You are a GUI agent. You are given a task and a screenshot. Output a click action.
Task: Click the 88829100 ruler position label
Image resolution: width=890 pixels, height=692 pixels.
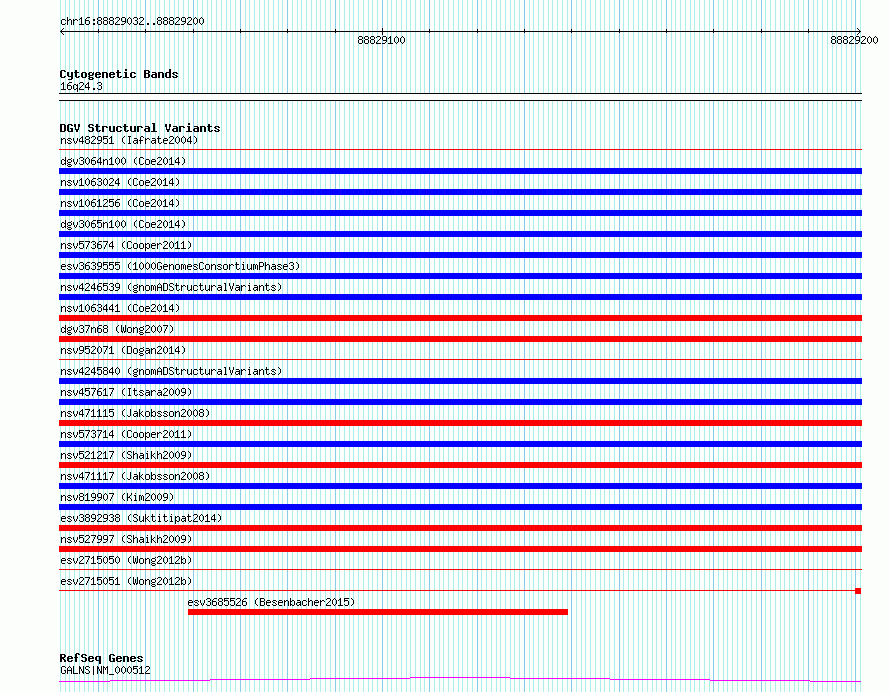click(381, 40)
